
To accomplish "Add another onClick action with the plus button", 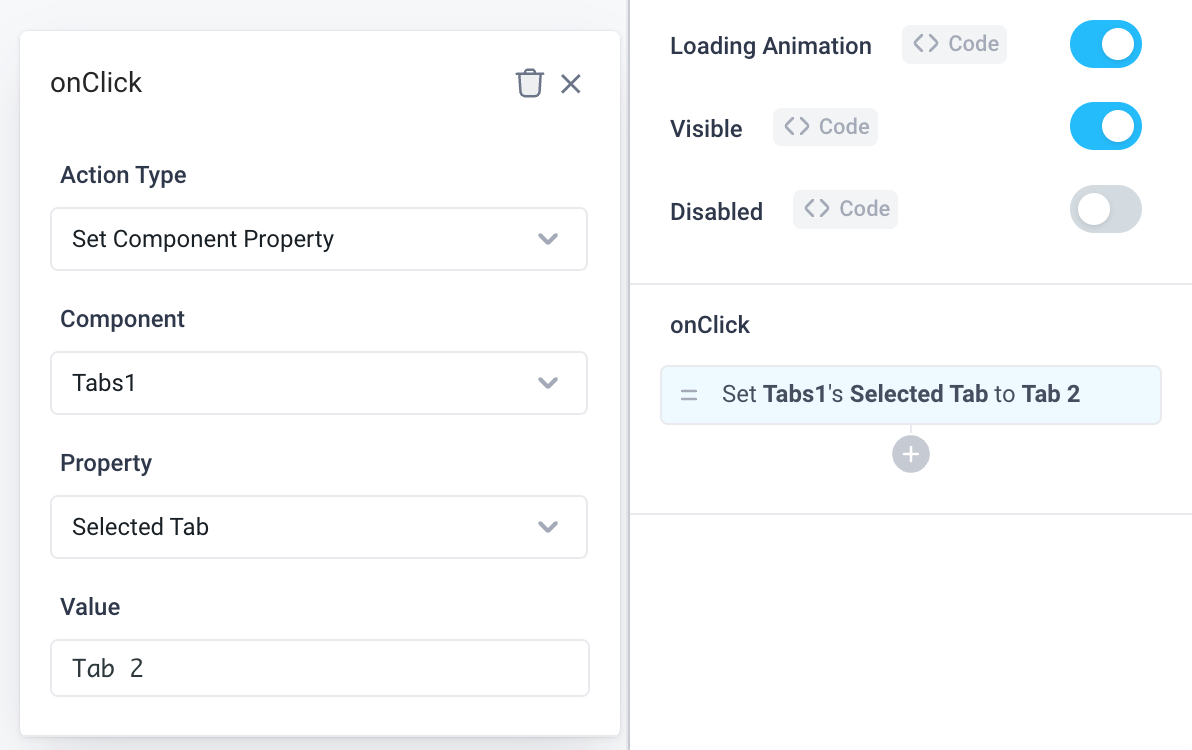I will [910, 453].
